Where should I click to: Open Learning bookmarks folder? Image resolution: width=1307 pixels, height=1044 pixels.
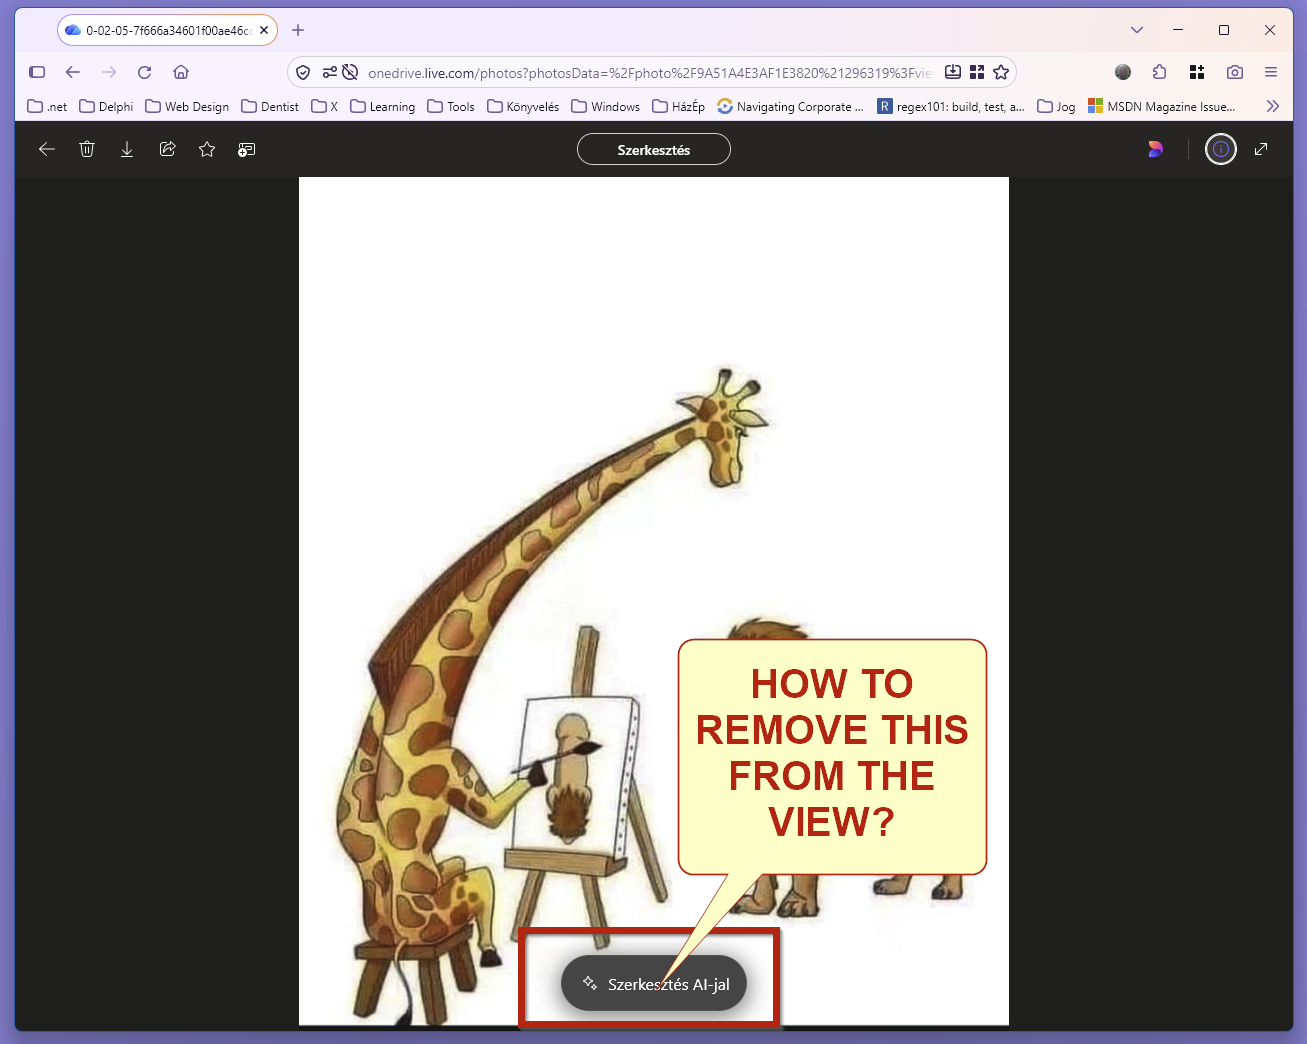coord(383,106)
